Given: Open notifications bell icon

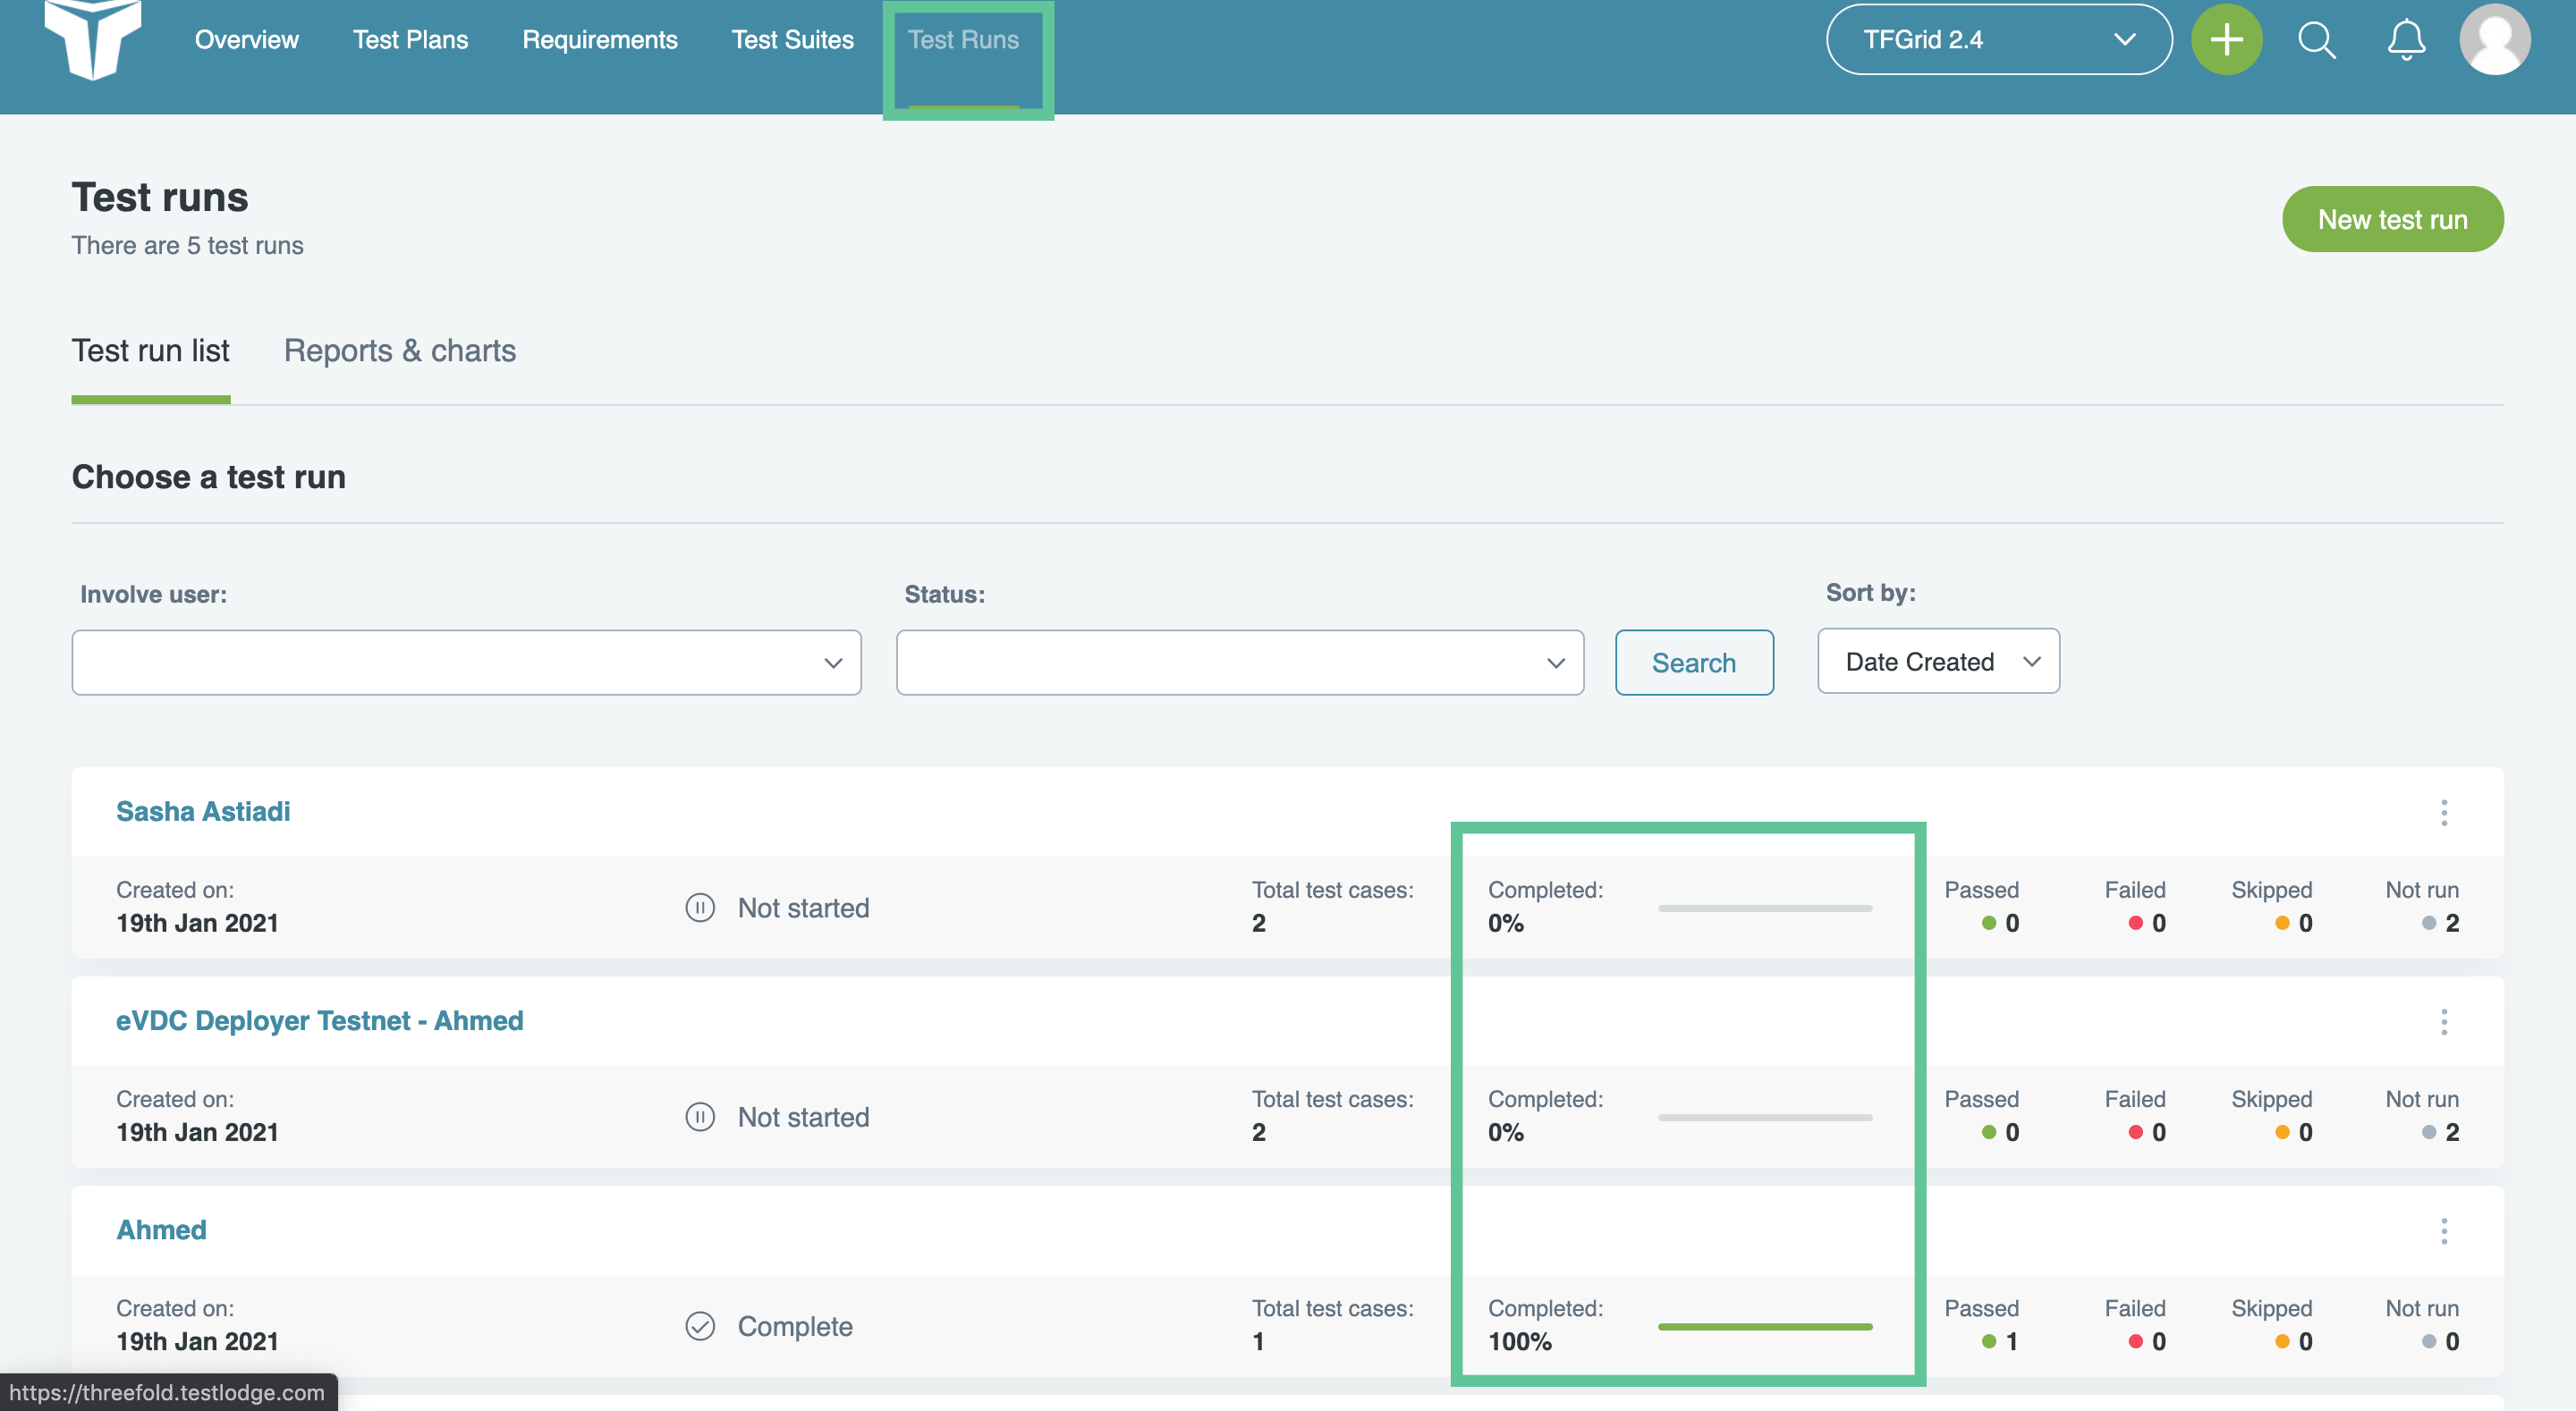Looking at the screenshot, I should [2406, 40].
